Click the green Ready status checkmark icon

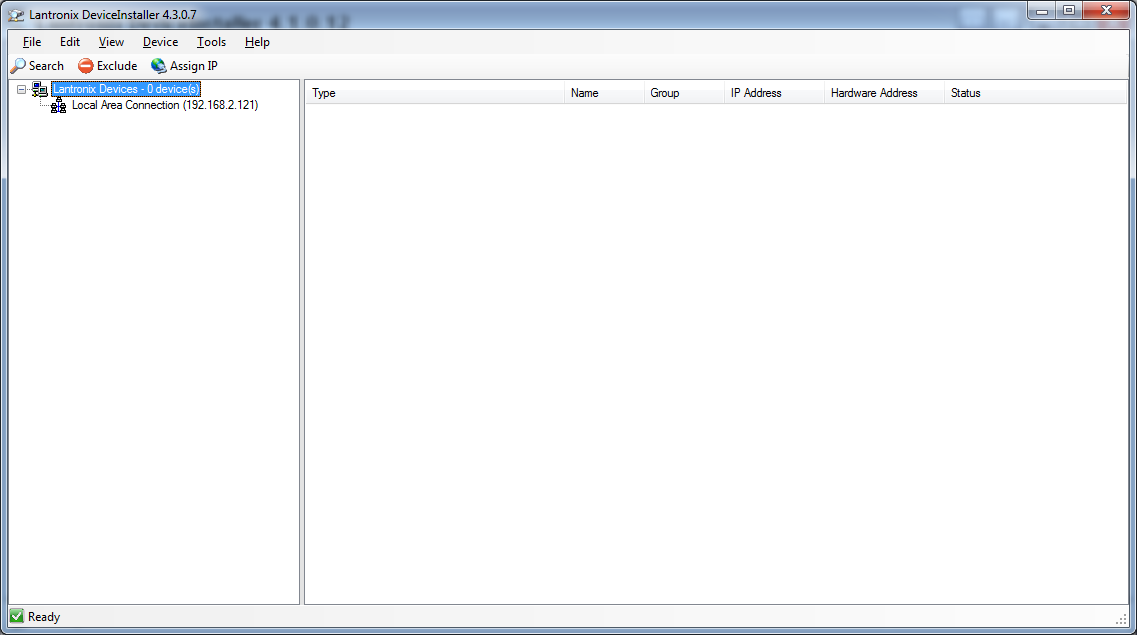(x=17, y=617)
